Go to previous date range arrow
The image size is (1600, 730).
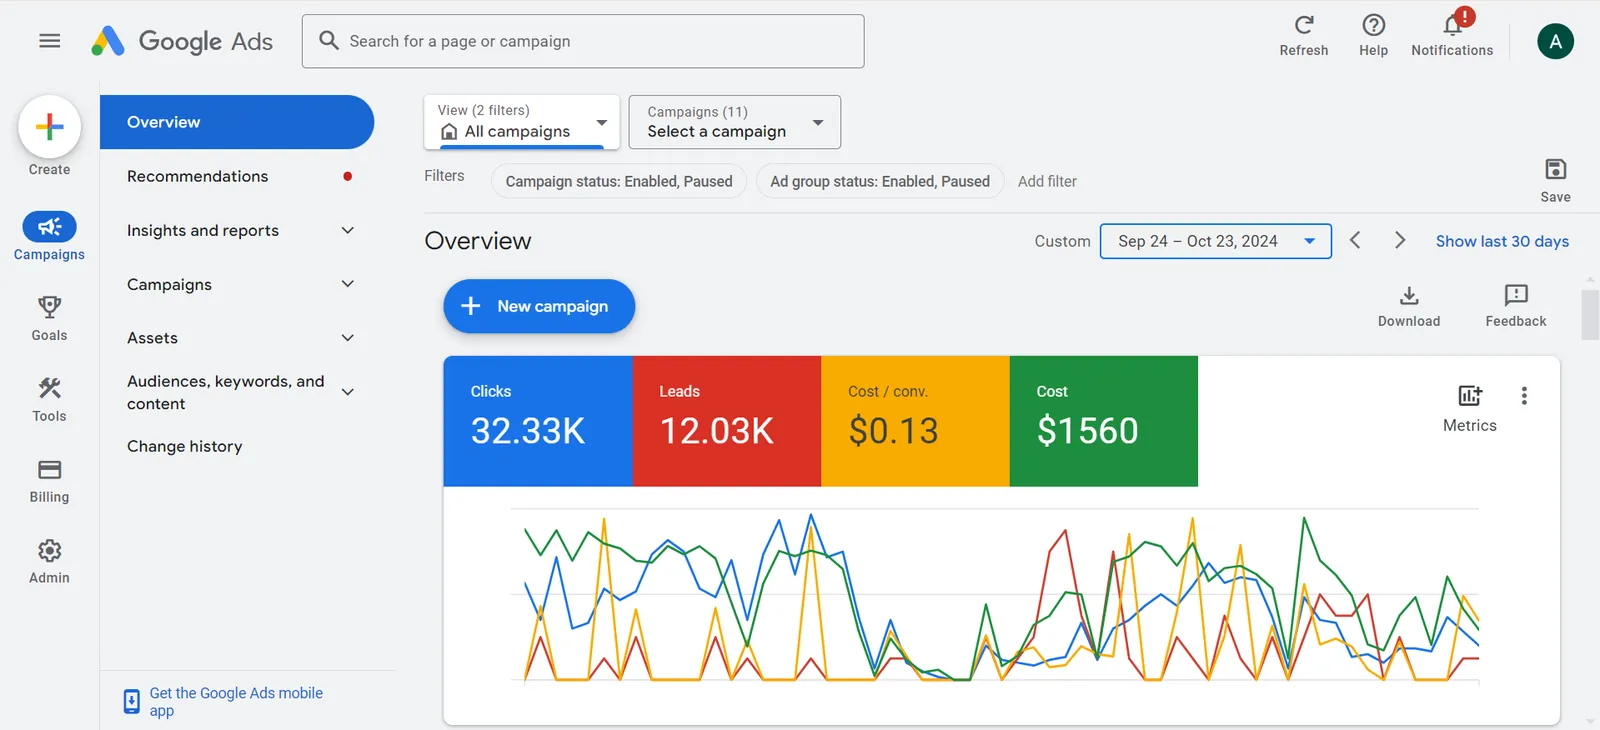tap(1355, 240)
